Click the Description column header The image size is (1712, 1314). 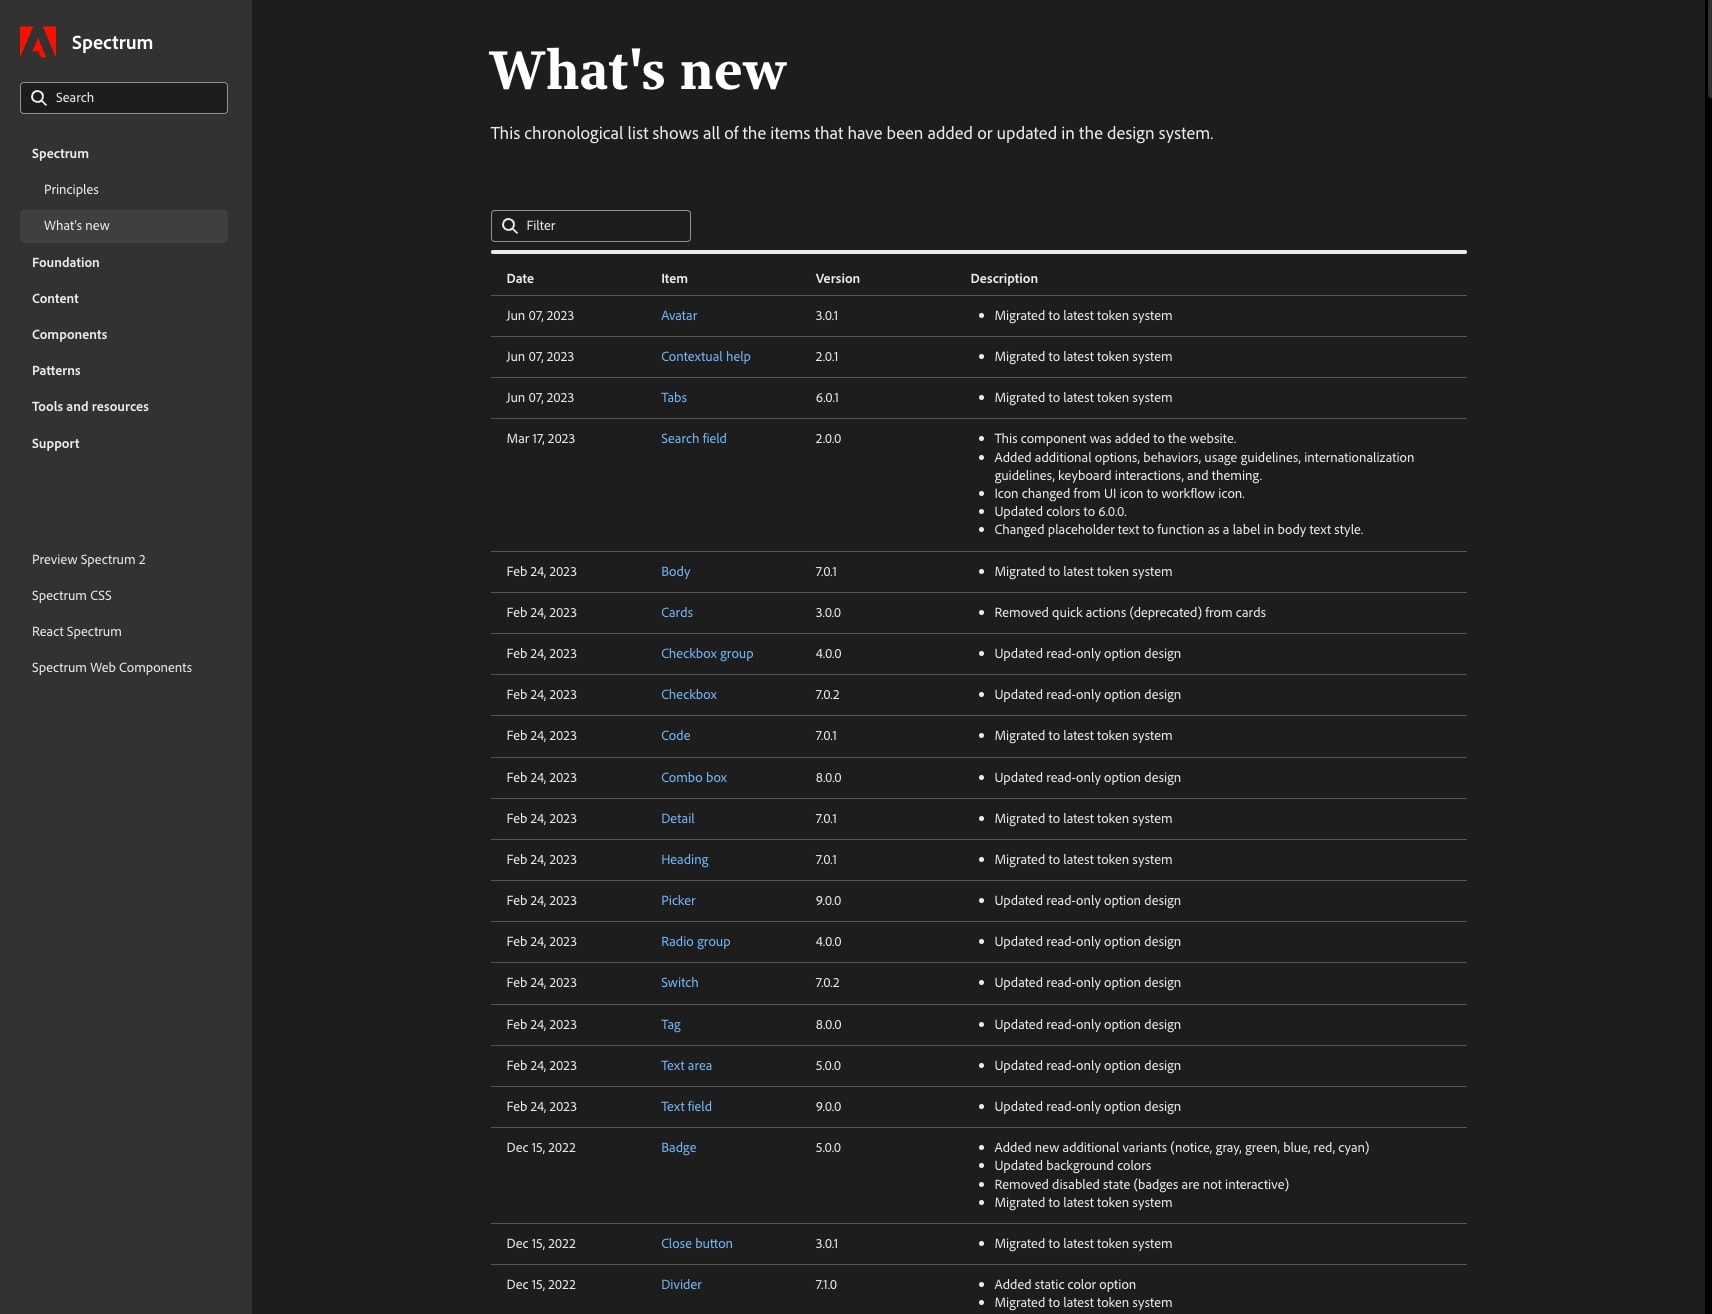1004,279
